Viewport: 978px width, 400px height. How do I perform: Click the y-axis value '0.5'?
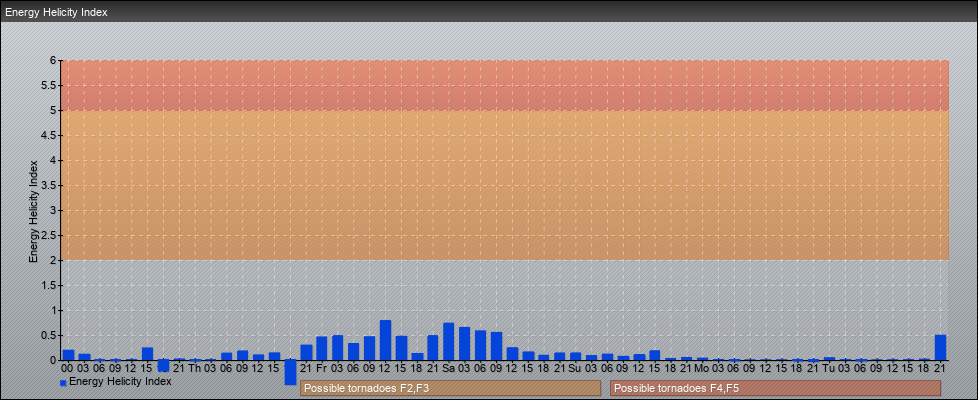pyautogui.click(x=50, y=335)
